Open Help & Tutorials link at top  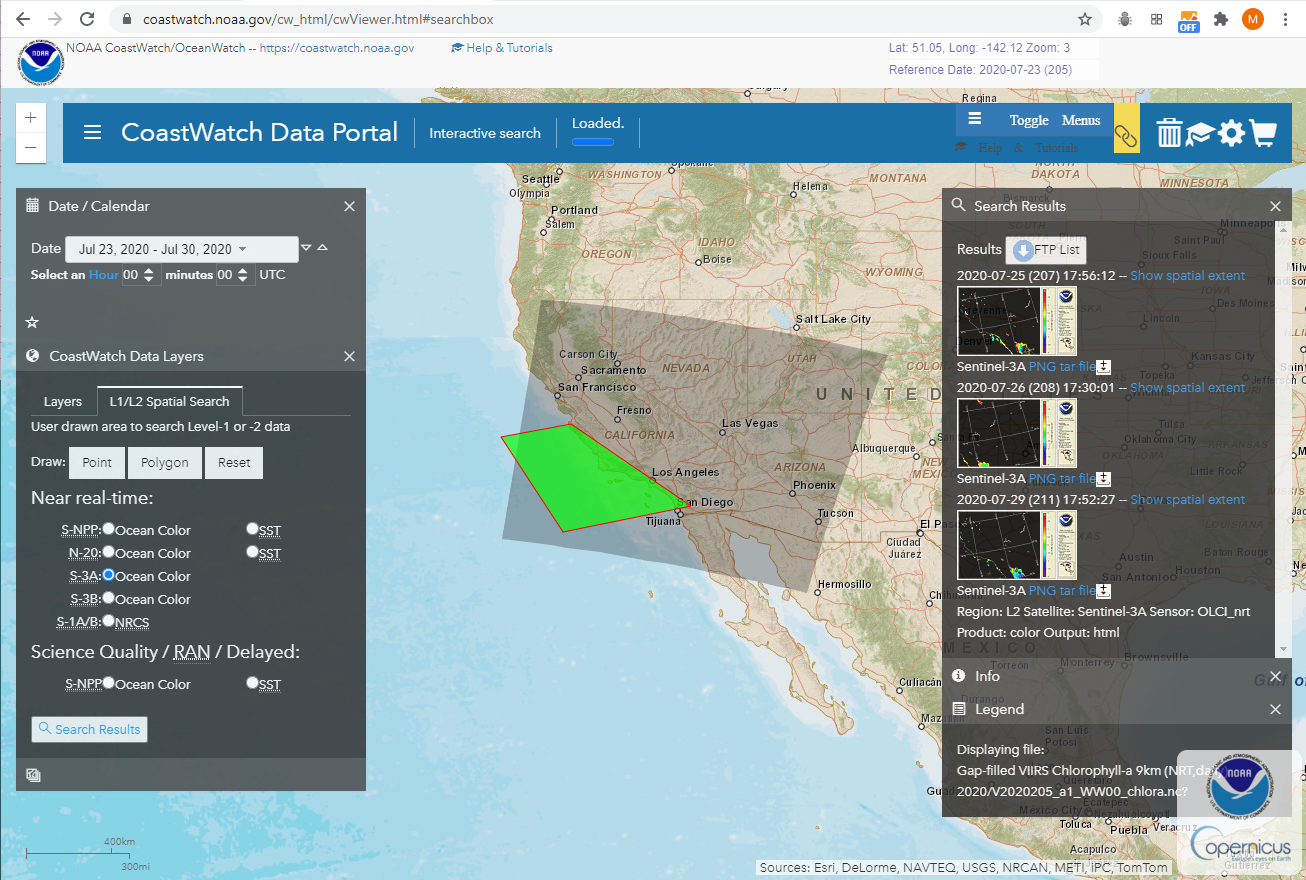(502, 48)
